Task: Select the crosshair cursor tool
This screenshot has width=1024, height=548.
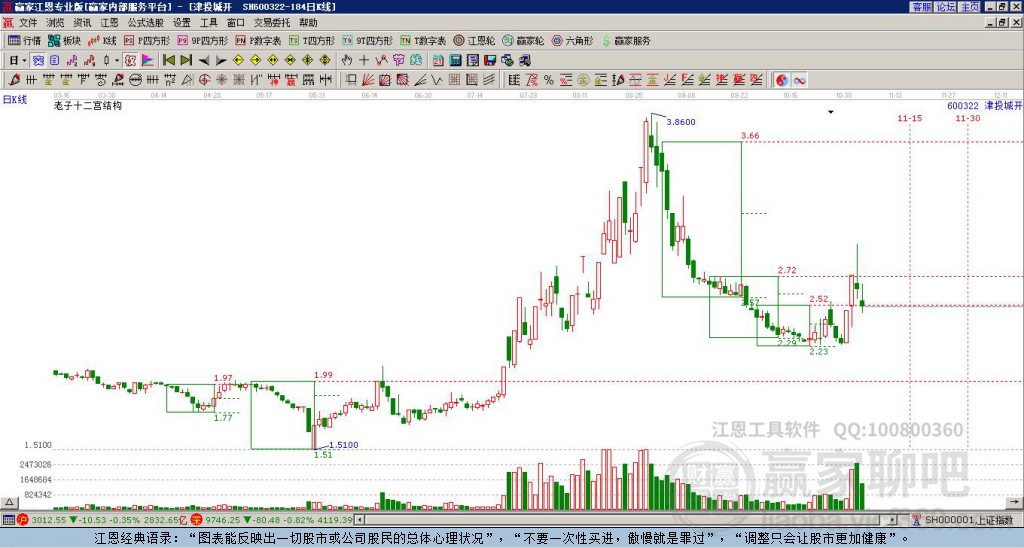Action: click(x=364, y=60)
